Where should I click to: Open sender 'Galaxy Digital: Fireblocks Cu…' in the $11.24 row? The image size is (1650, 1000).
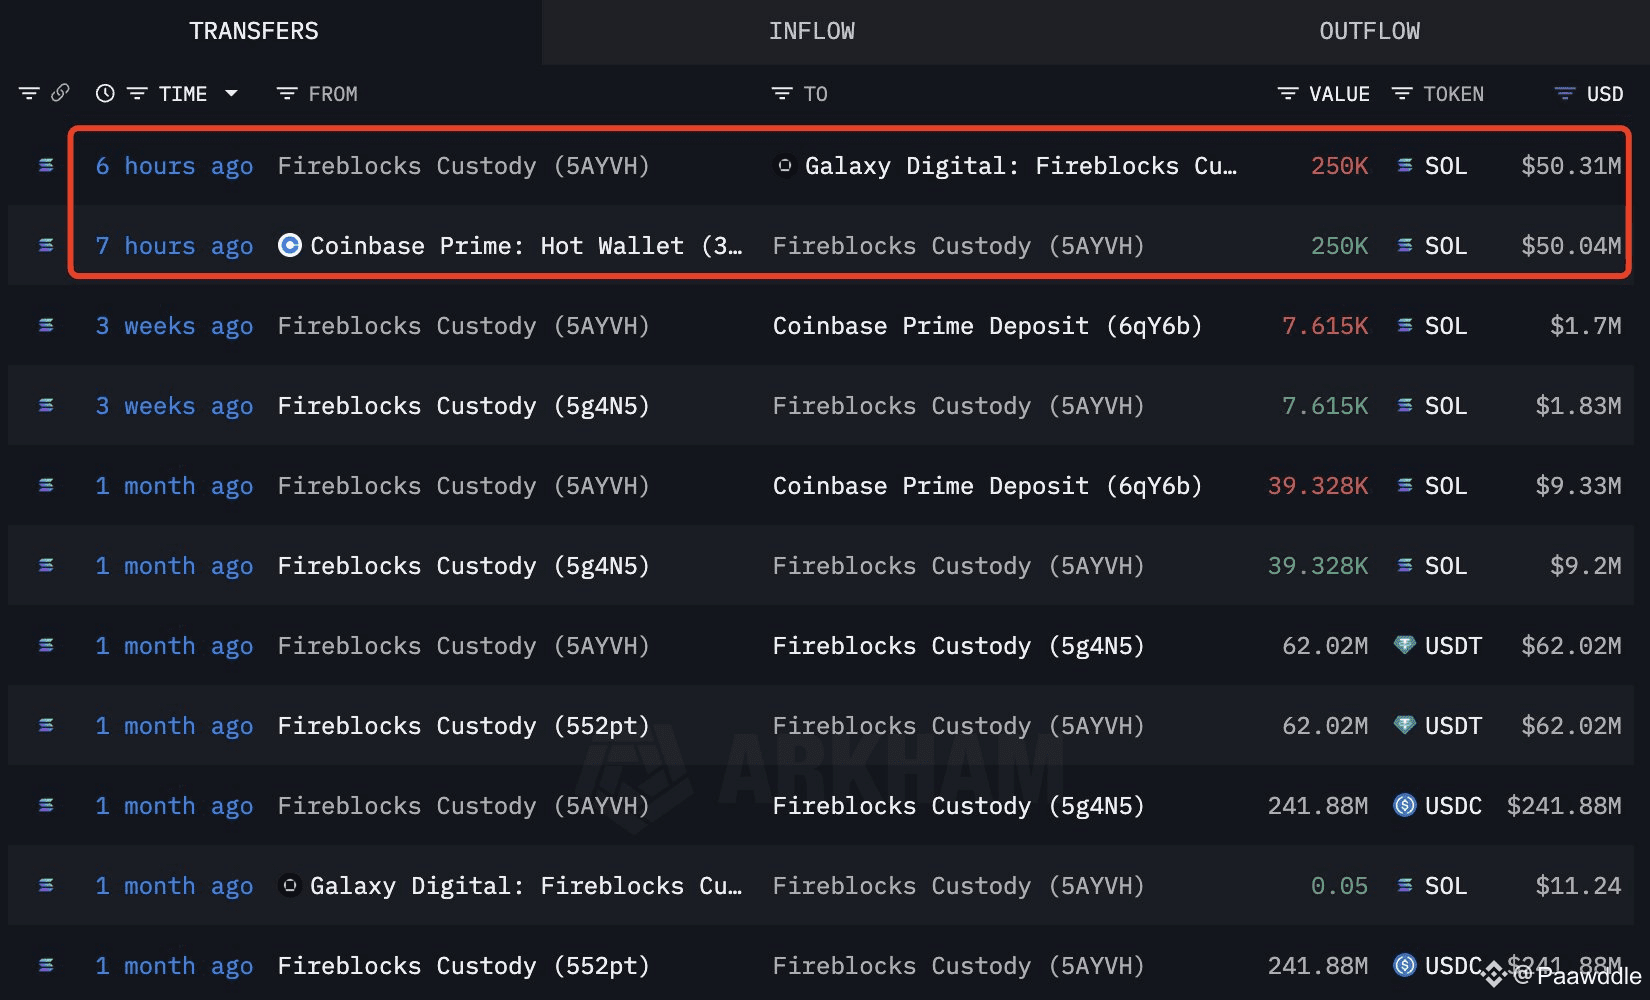pos(526,886)
